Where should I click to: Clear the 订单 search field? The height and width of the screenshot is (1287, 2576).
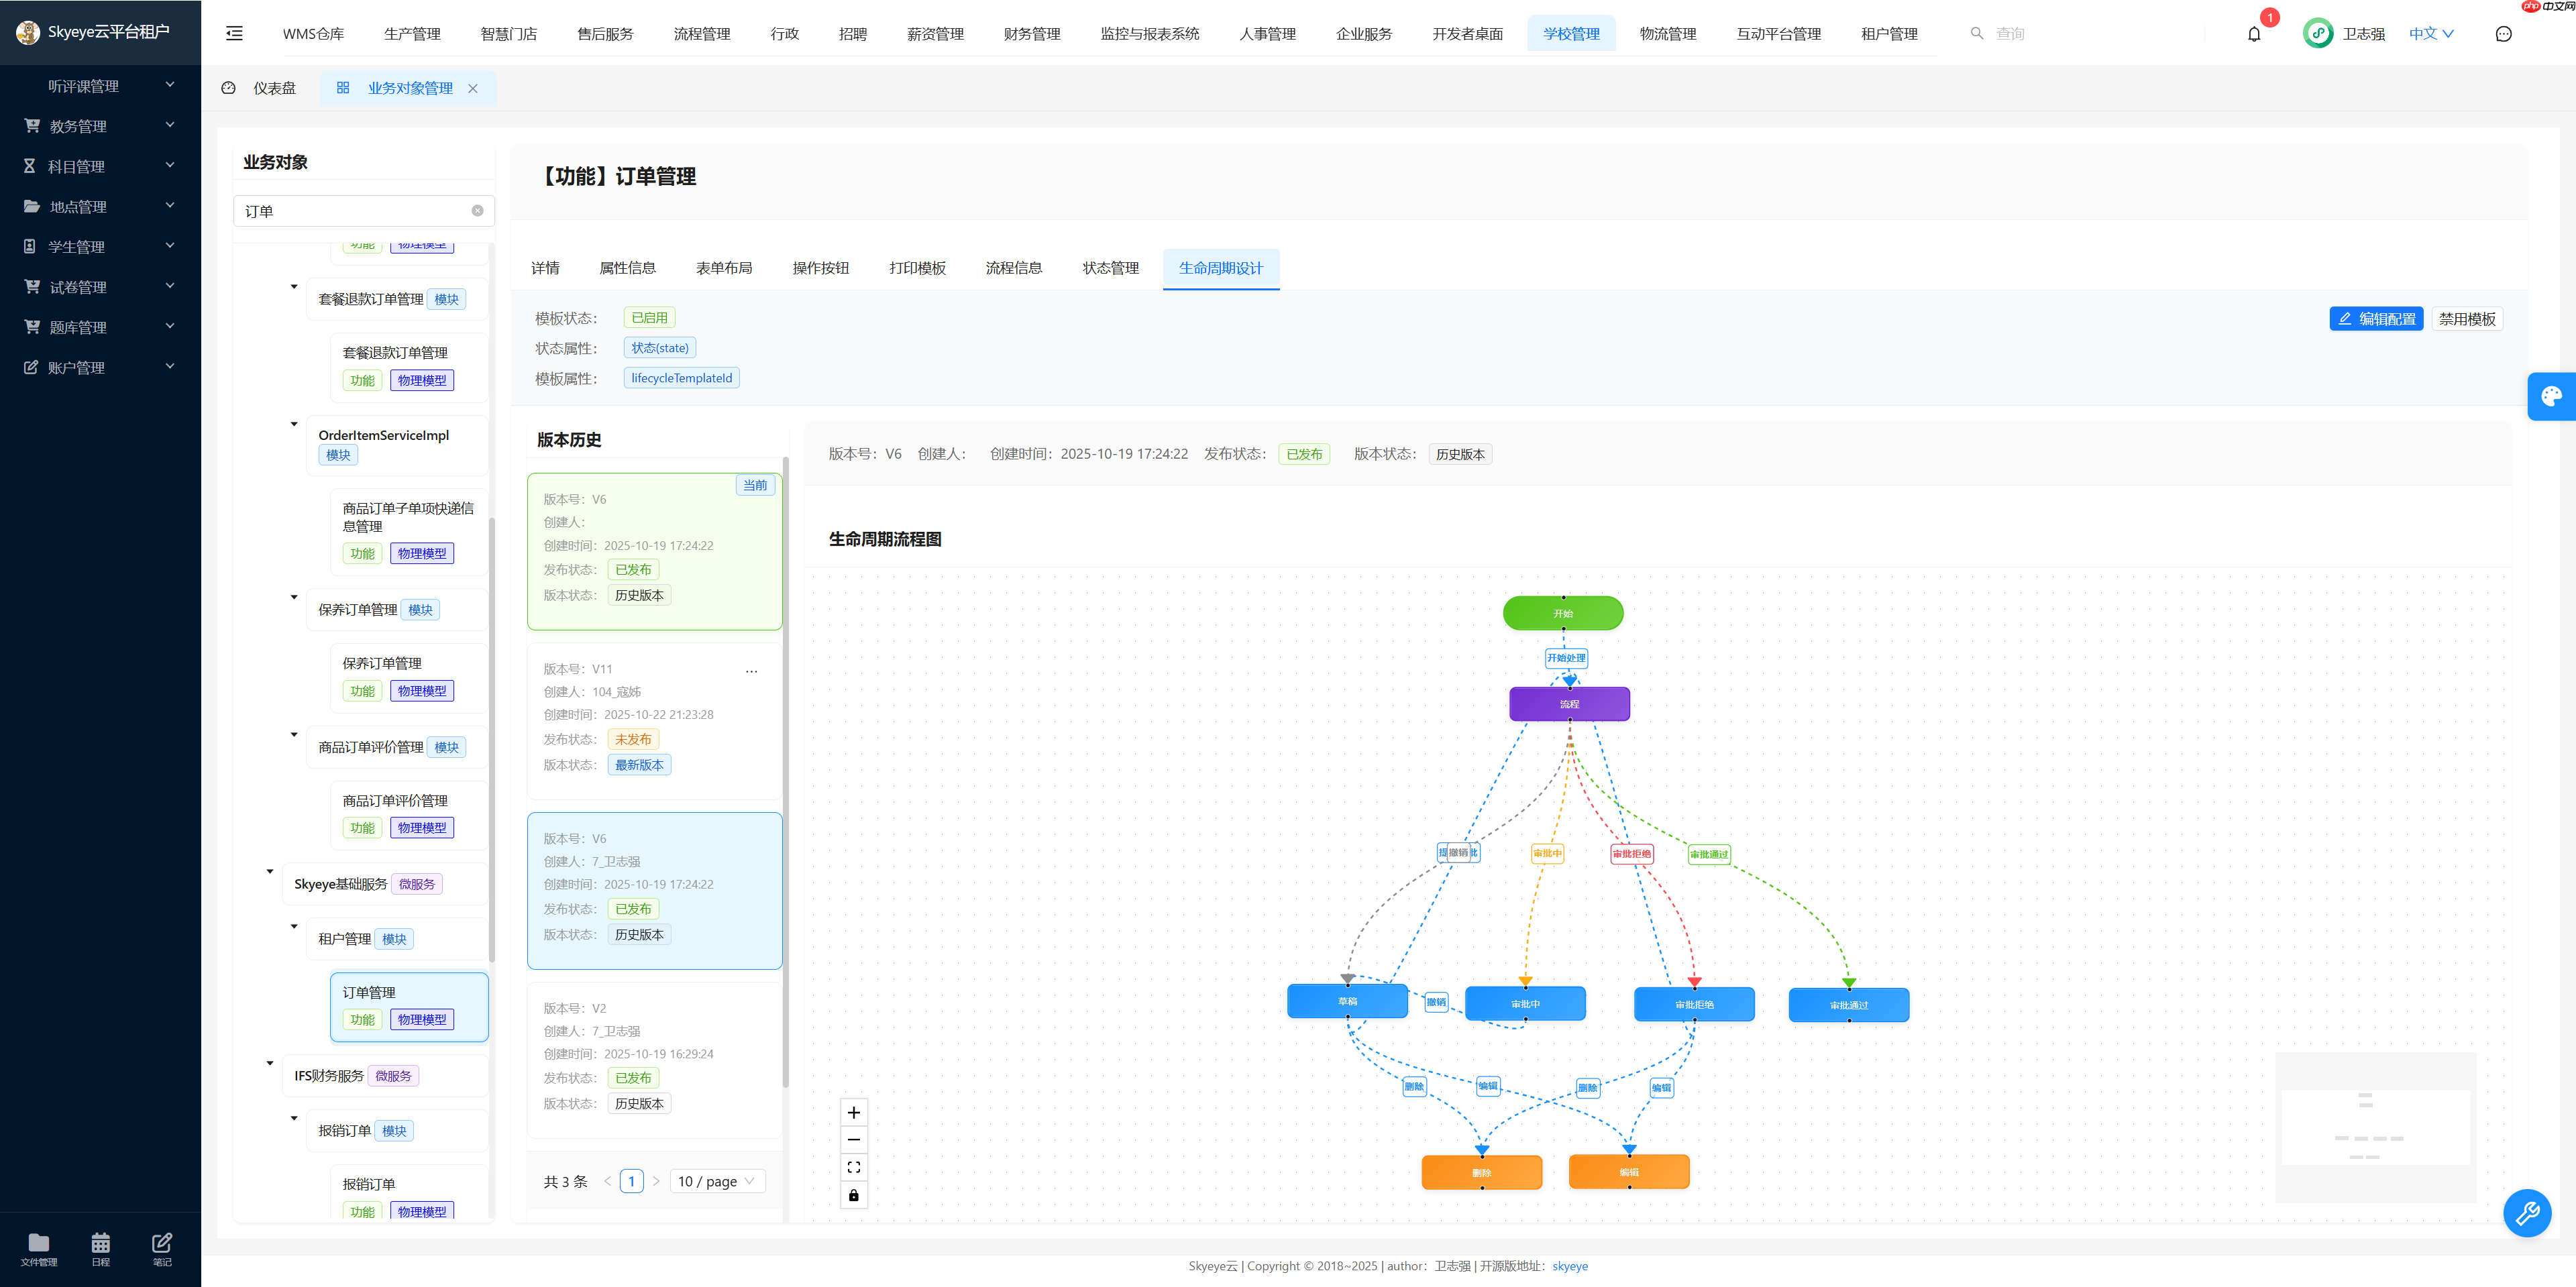point(477,211)
